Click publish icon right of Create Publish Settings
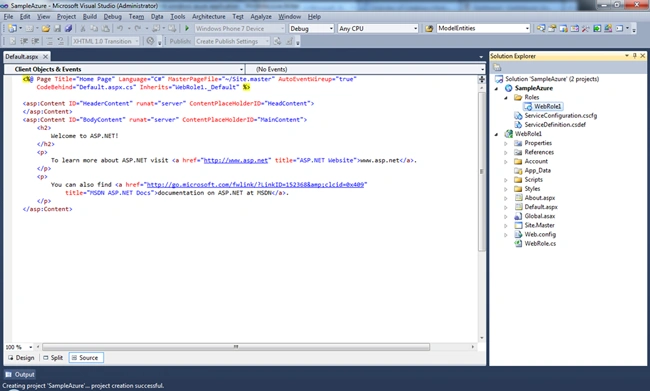This screenshot has width=650, height=391. tap(278, 41)
